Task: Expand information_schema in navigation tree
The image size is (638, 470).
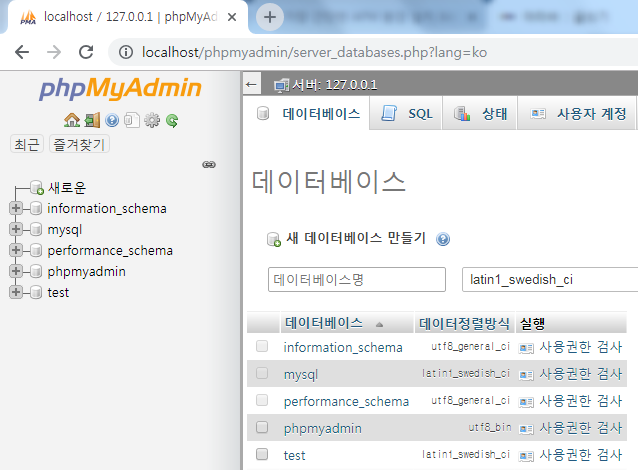Action: click(x=16, y=208)
